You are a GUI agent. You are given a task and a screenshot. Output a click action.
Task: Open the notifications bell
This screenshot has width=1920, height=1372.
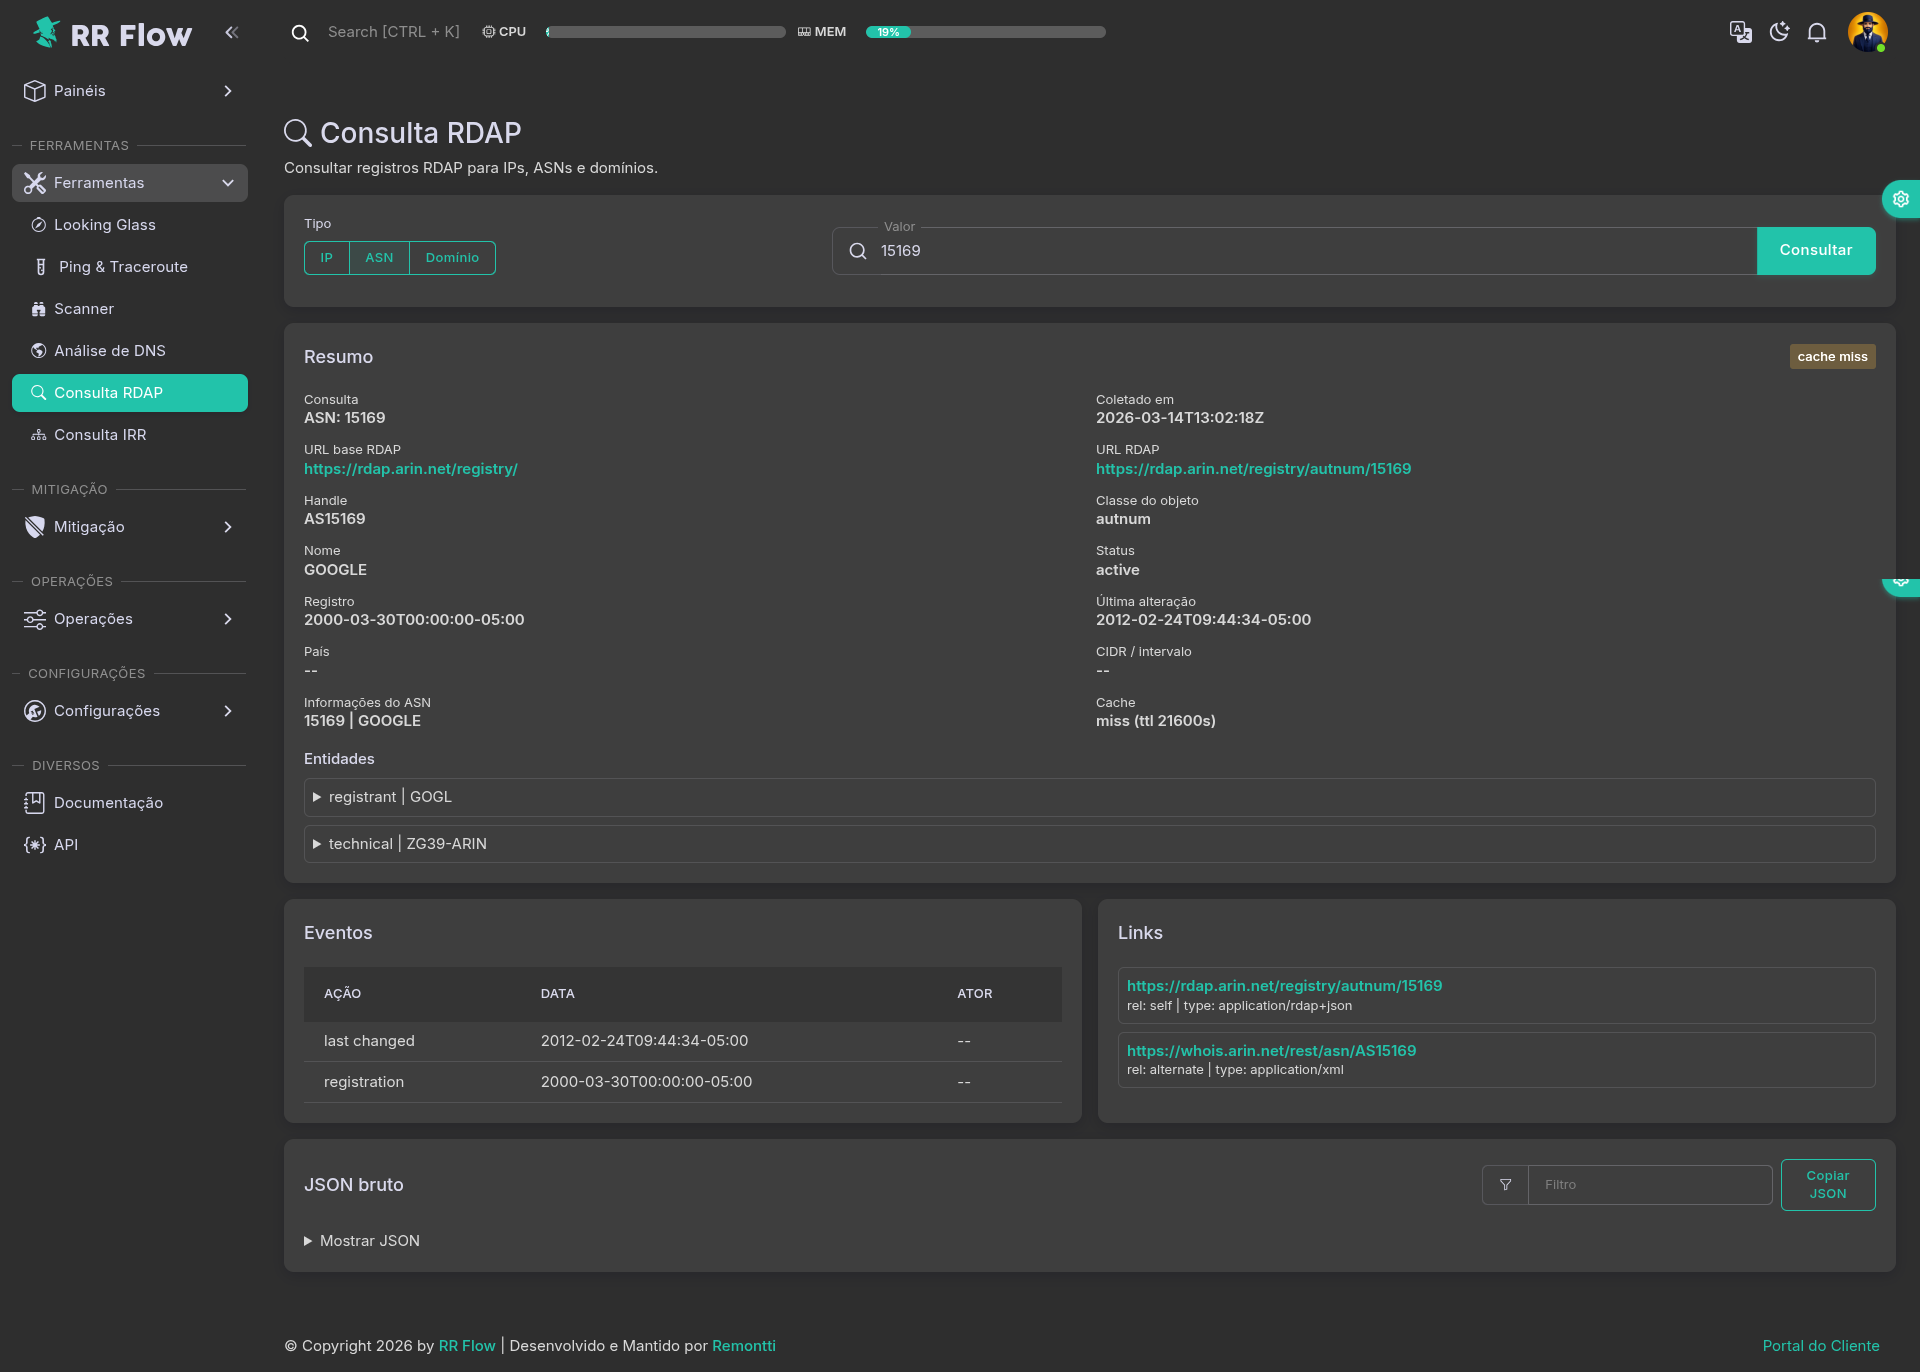[x=1817, y=32]
